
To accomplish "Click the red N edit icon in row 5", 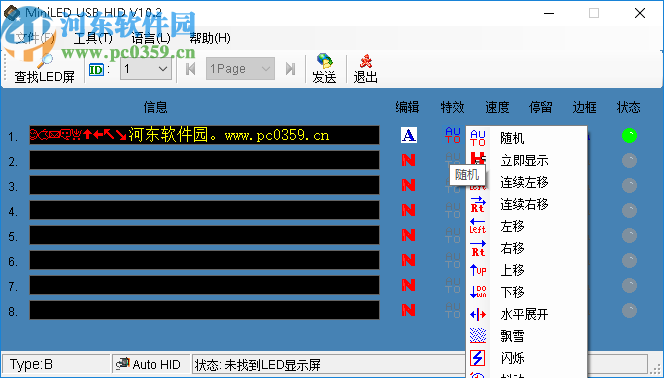I will [x=408, y=235].
